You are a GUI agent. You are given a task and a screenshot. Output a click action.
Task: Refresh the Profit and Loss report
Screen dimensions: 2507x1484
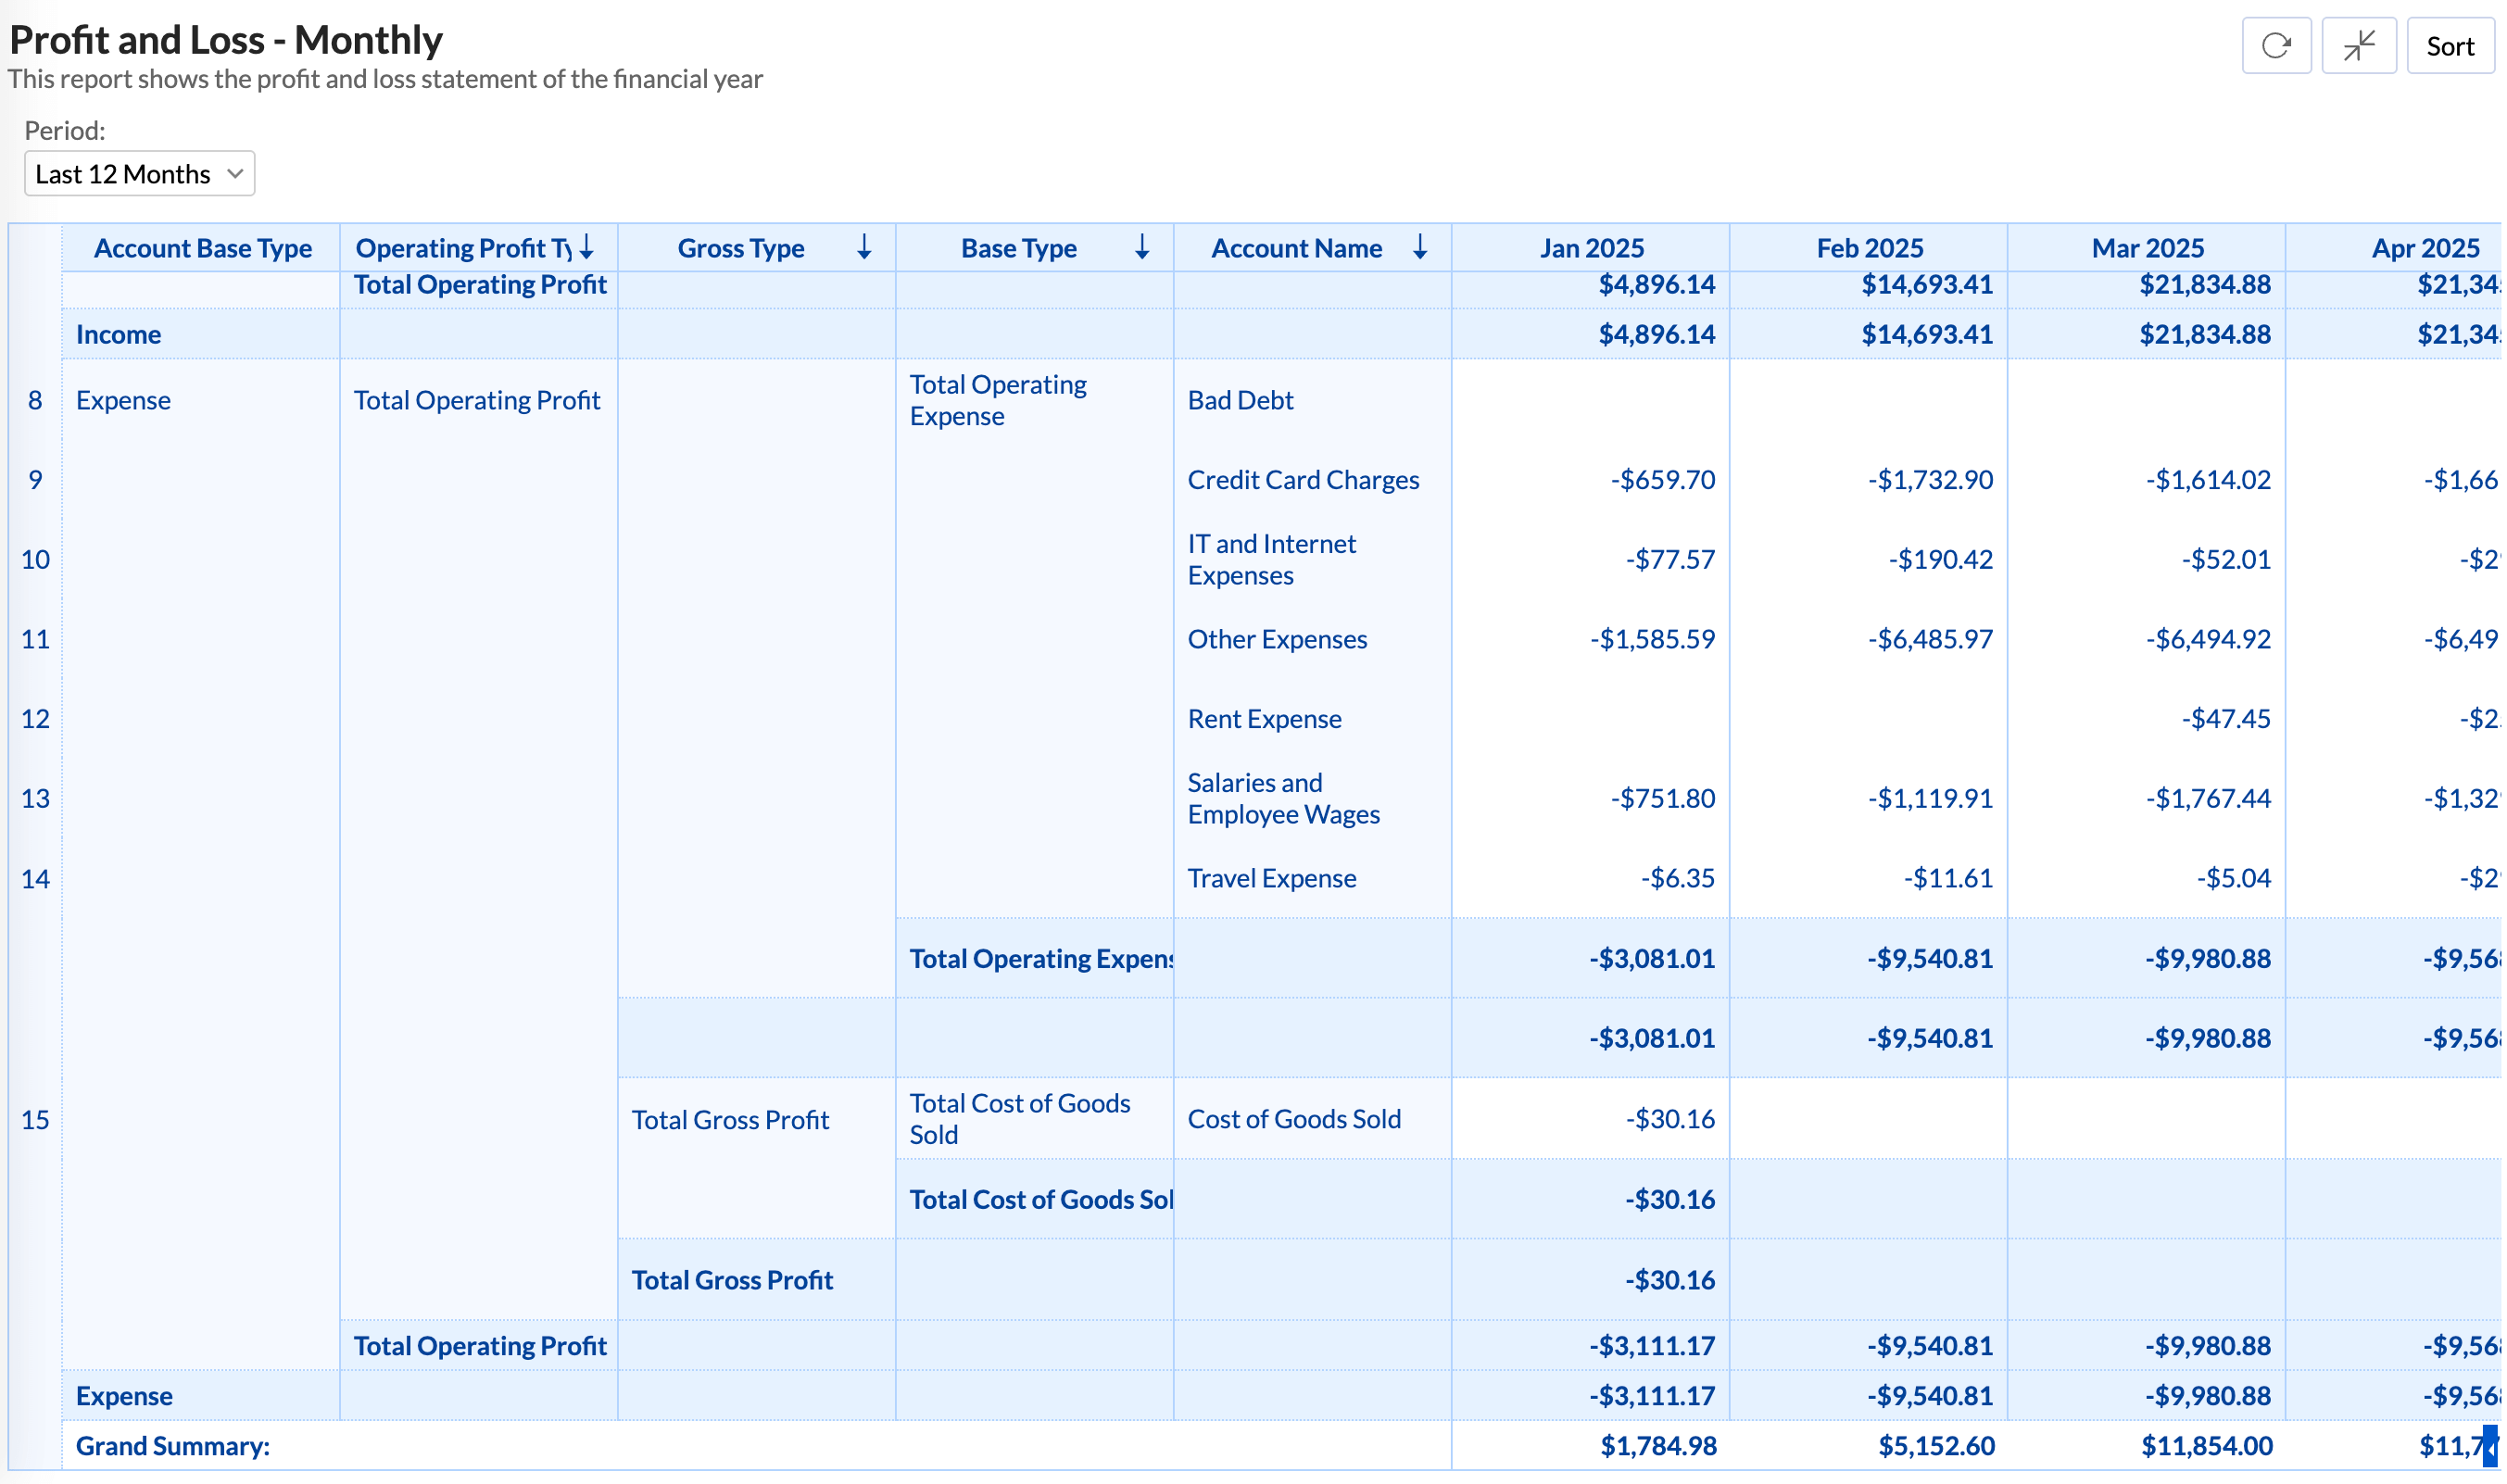[2277, 45]
